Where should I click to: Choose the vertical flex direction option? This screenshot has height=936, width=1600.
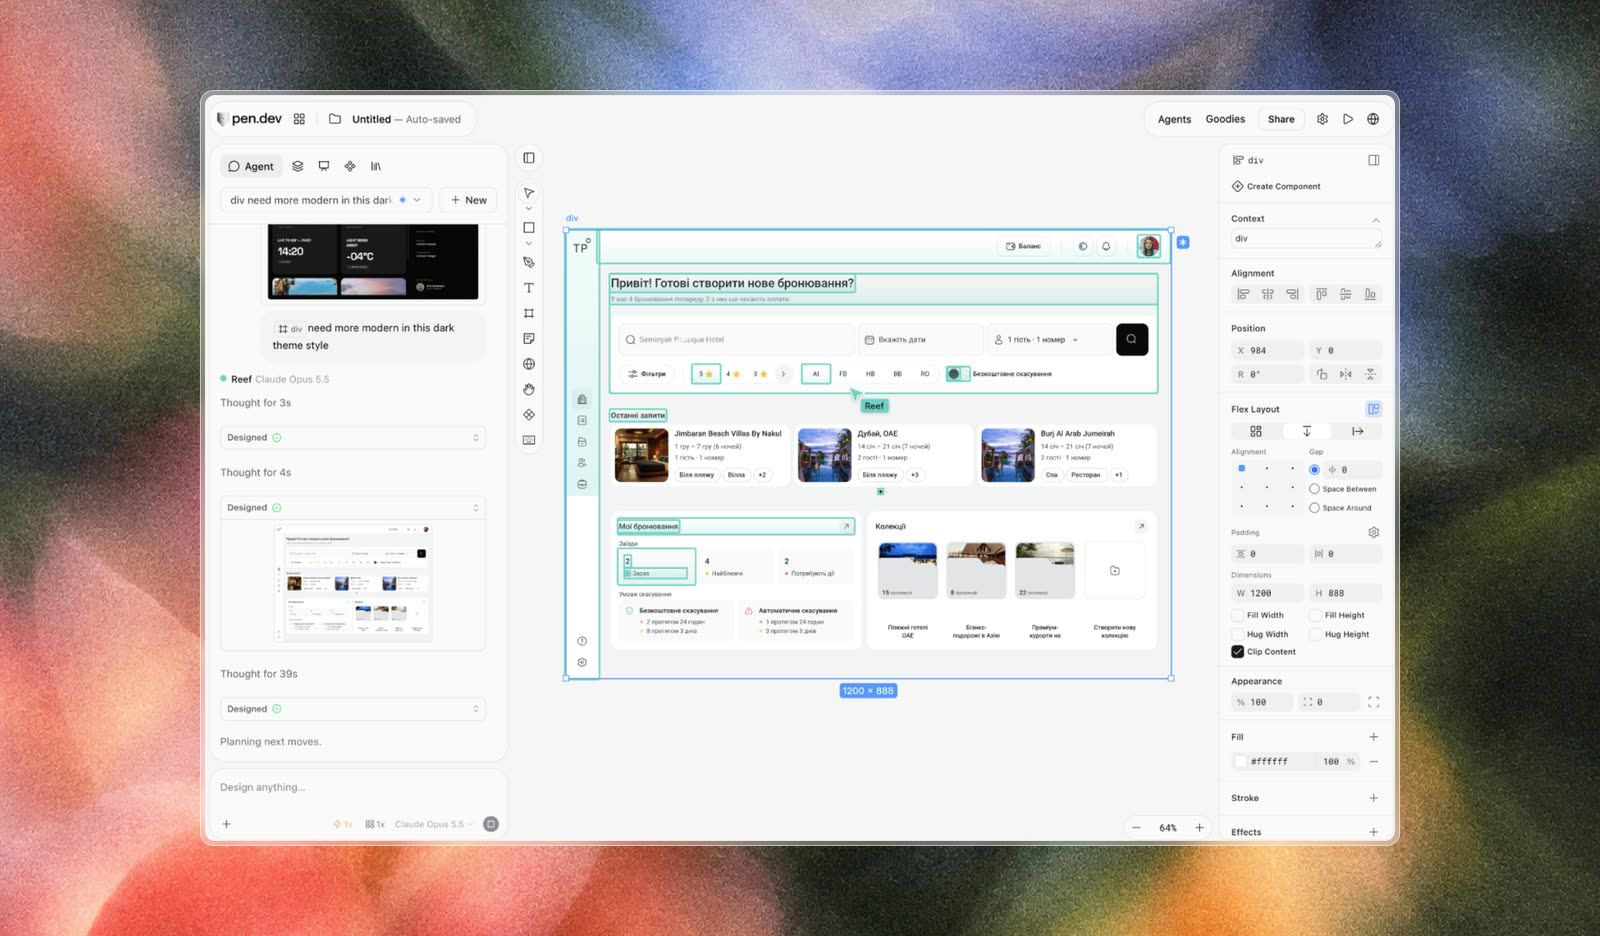pyautogui.click(x=1306, y=431)
